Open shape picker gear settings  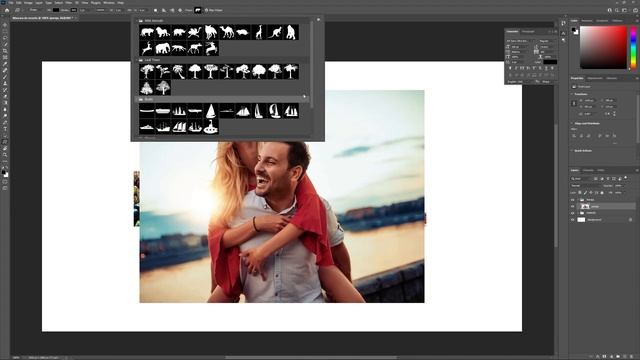pos(318,19)
